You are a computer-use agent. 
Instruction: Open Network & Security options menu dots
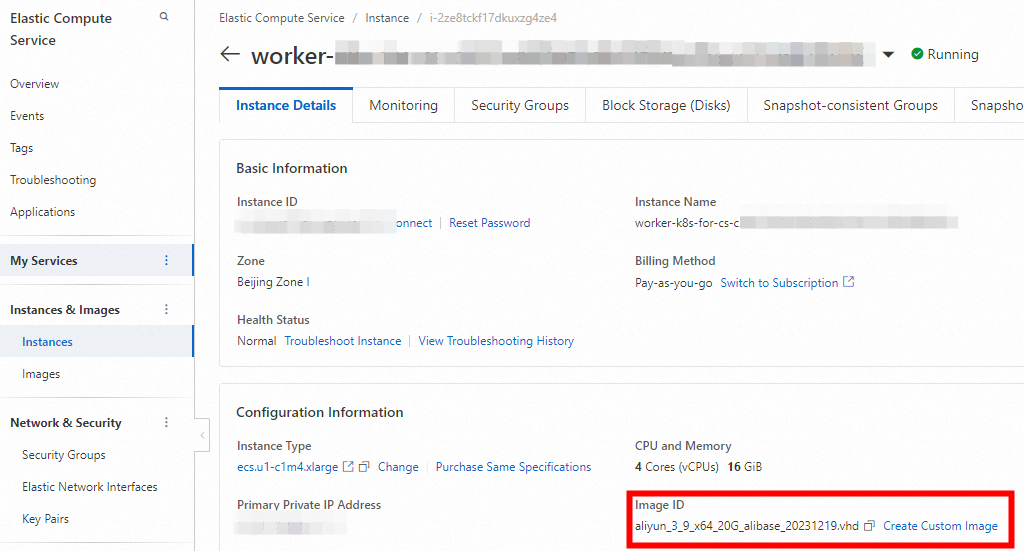(167, 422)
